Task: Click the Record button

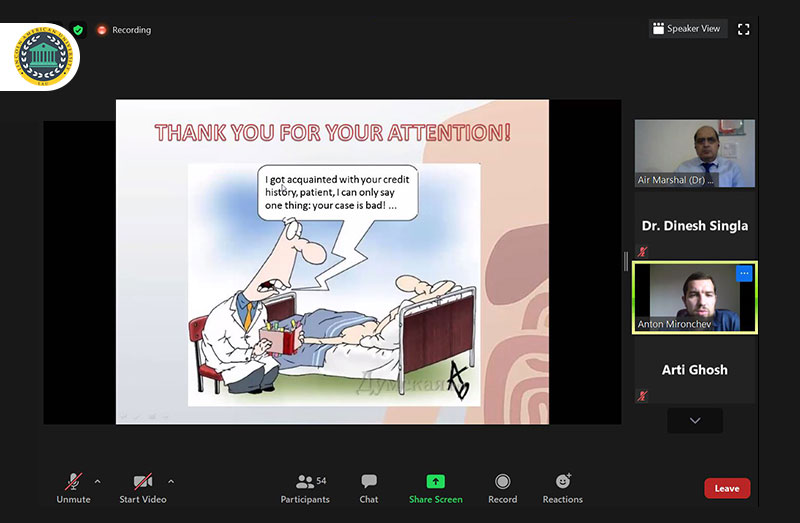Action: (503, 488)
